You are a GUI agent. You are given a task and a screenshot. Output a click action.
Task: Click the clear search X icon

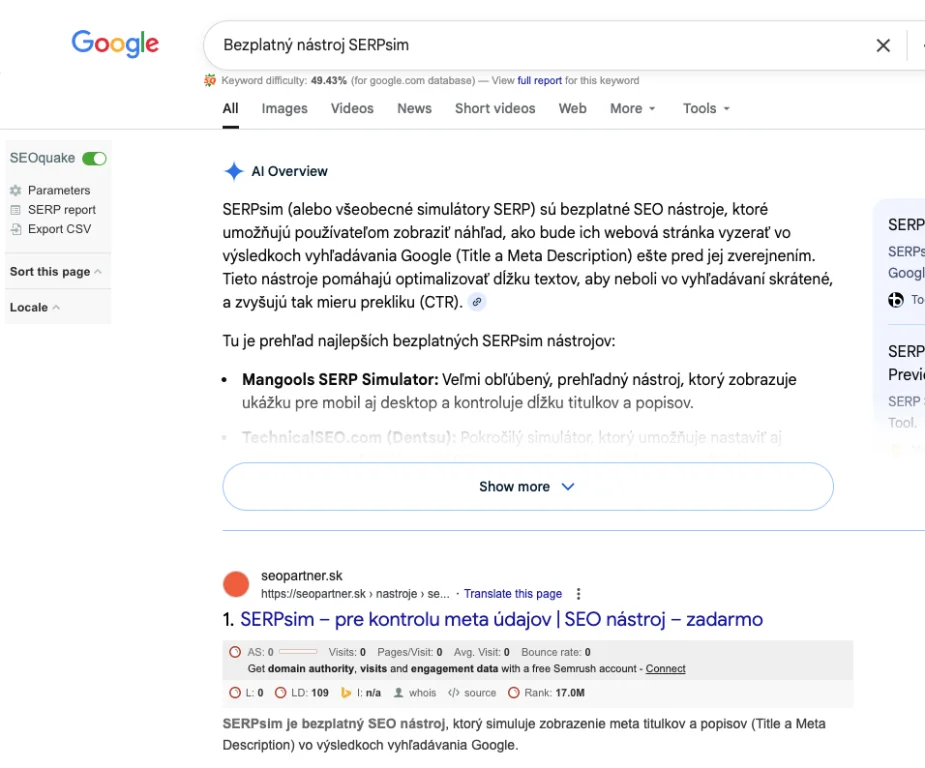click(x=883, y=45)
